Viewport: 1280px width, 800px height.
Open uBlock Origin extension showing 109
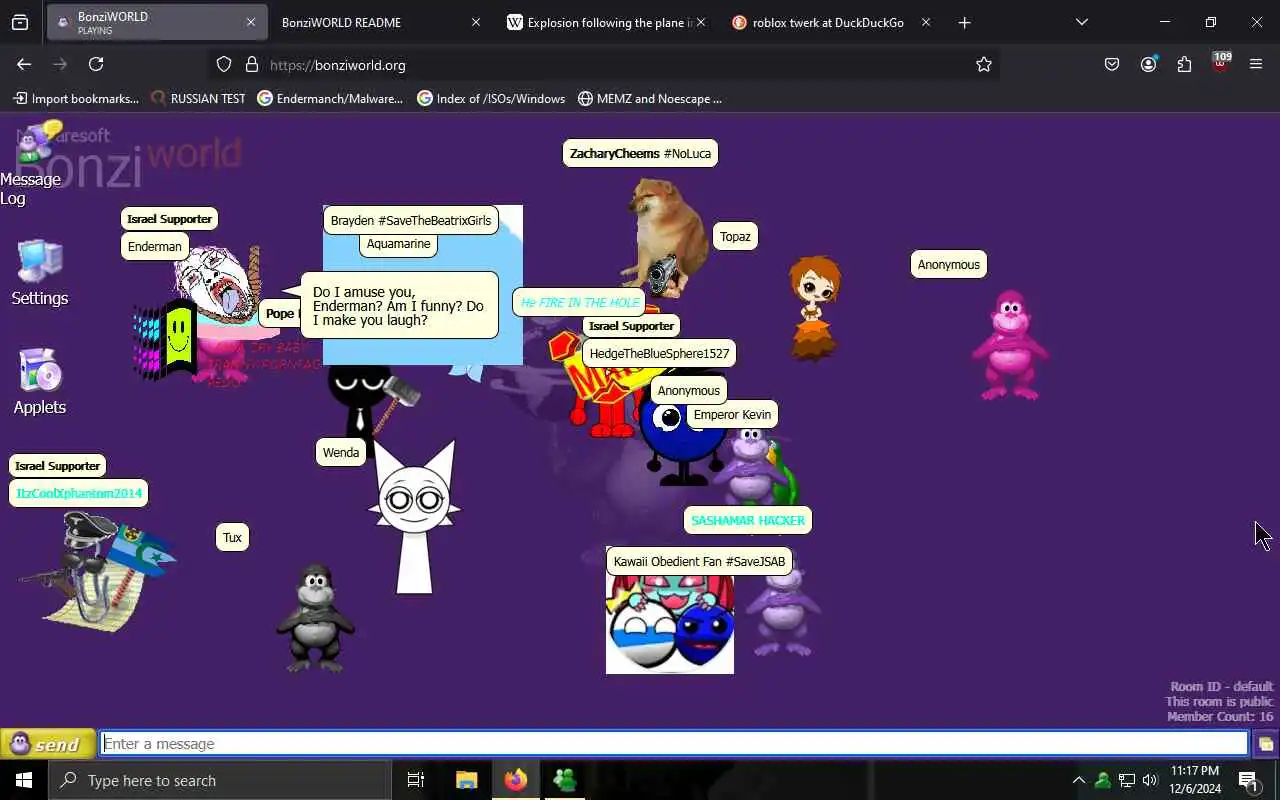[x=1220, y=63]
